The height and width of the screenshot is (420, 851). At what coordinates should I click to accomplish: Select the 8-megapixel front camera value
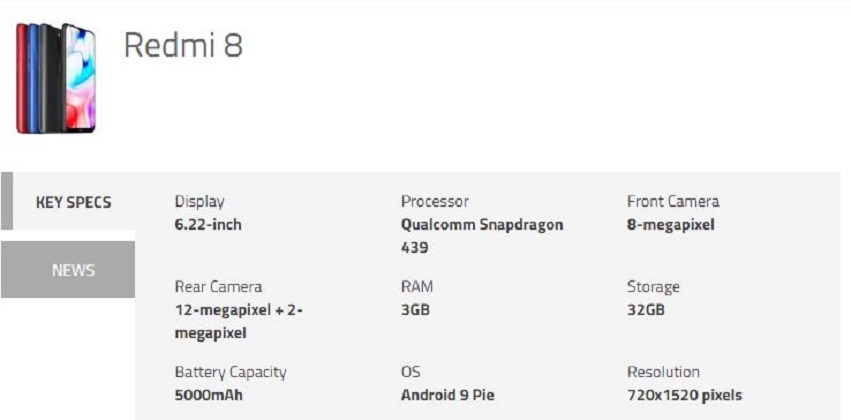click(671, 225)
